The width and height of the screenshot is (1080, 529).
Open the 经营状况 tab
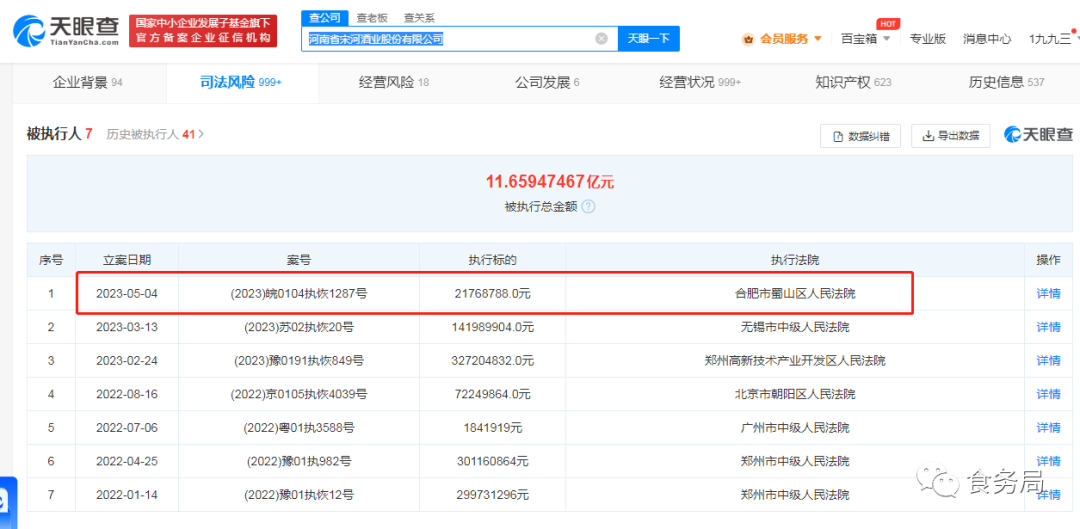[x=700, y=83]
